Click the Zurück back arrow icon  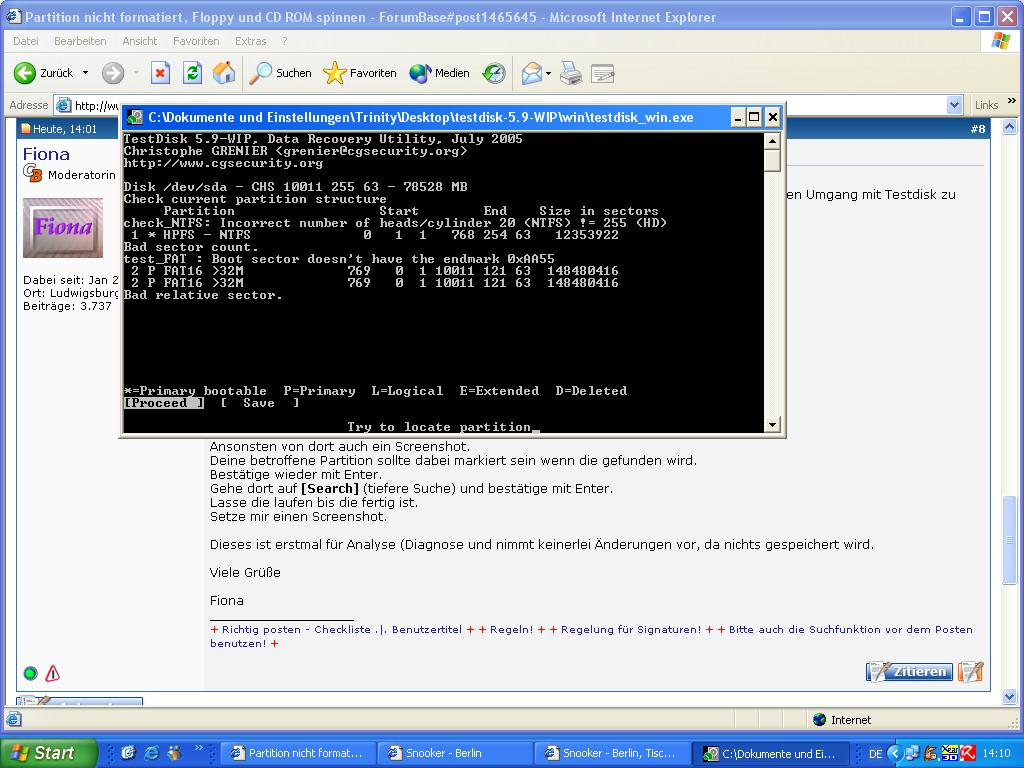pos(25,73)
